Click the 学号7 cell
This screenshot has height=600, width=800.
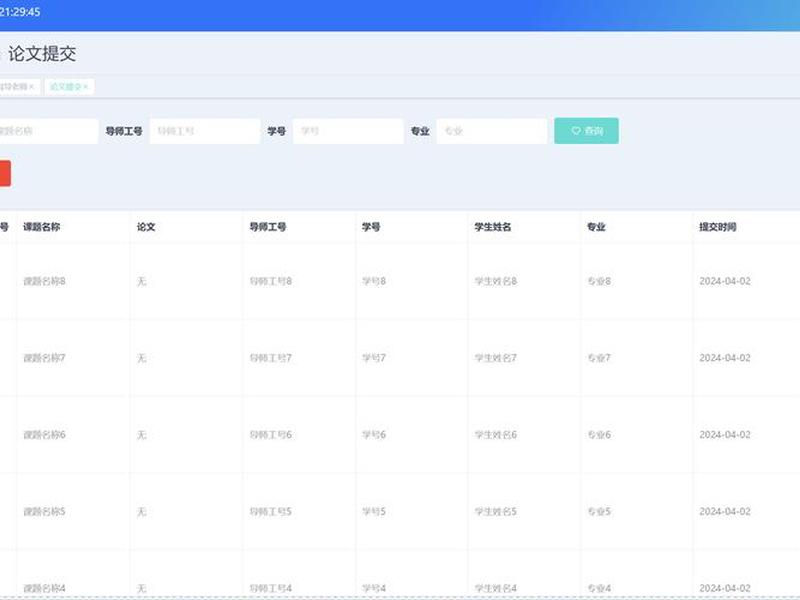[374, 358]
